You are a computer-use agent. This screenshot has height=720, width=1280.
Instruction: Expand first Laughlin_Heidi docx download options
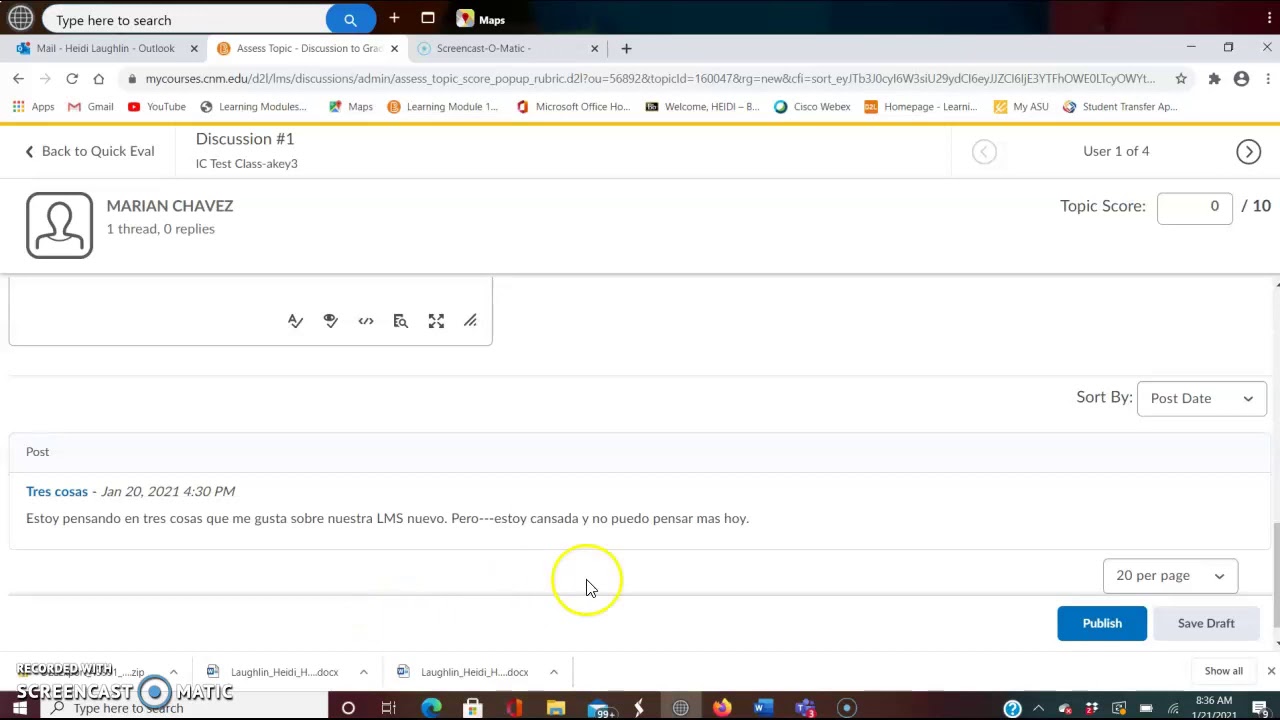(x=363, y=672)
